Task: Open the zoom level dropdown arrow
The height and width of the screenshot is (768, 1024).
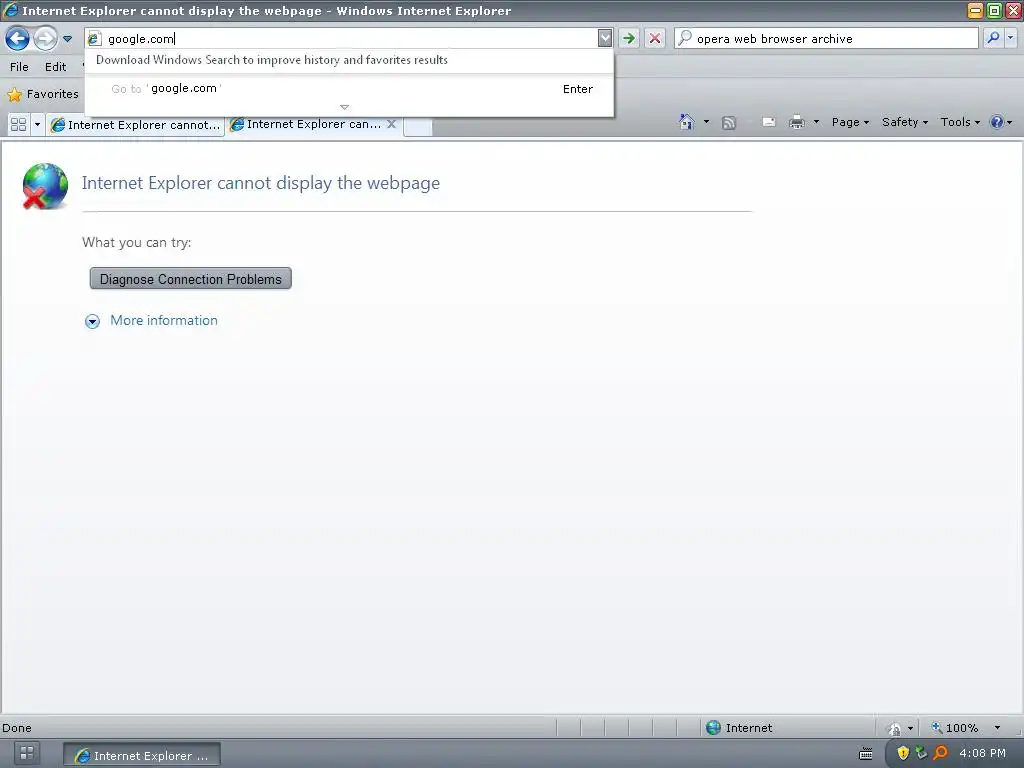Action: 997,728
